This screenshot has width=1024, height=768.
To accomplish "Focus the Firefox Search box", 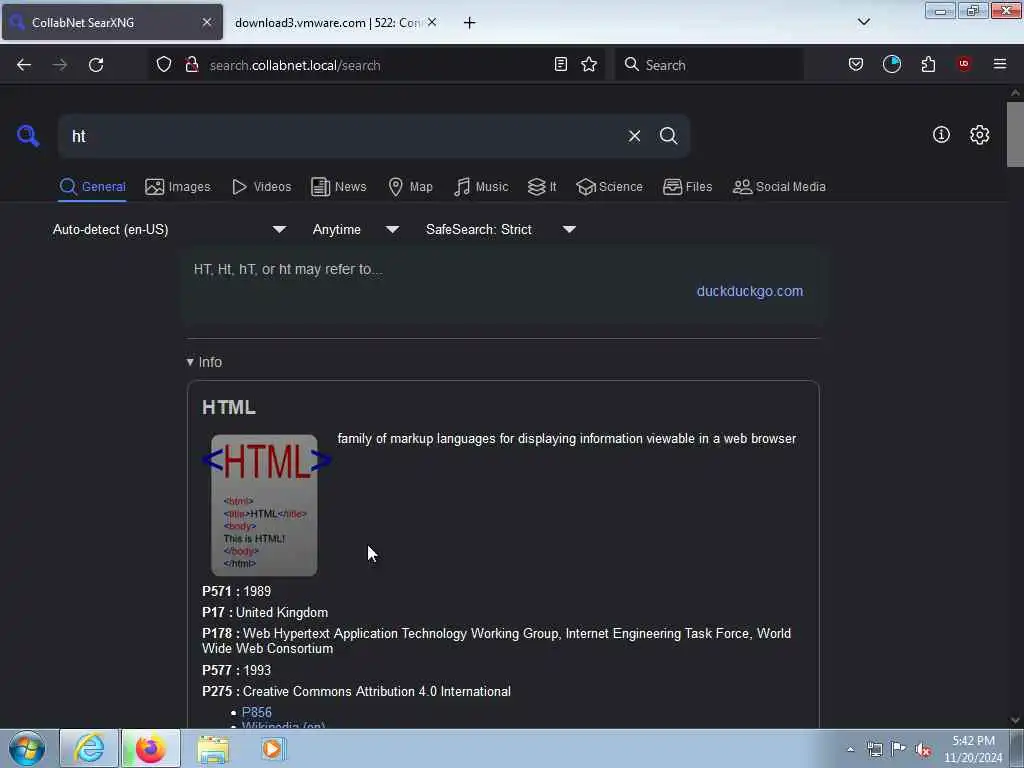I will pyautogui.click(x=709, y=65).
